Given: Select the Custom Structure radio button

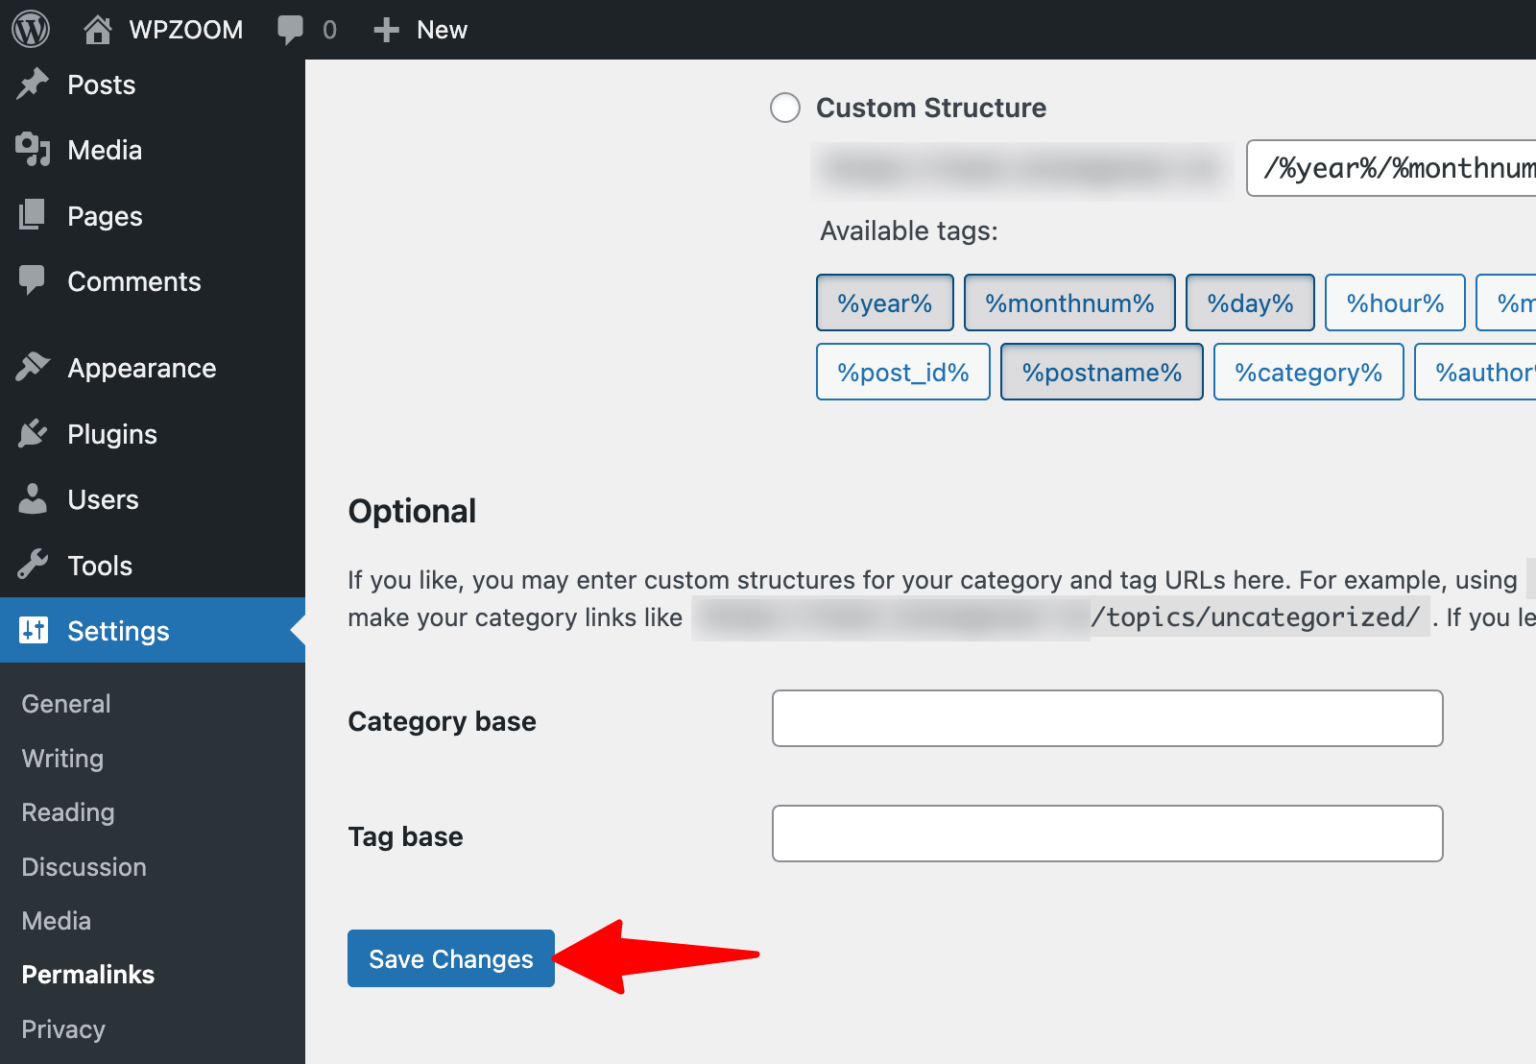Looking at the screenshot, I should coord(785,107).
